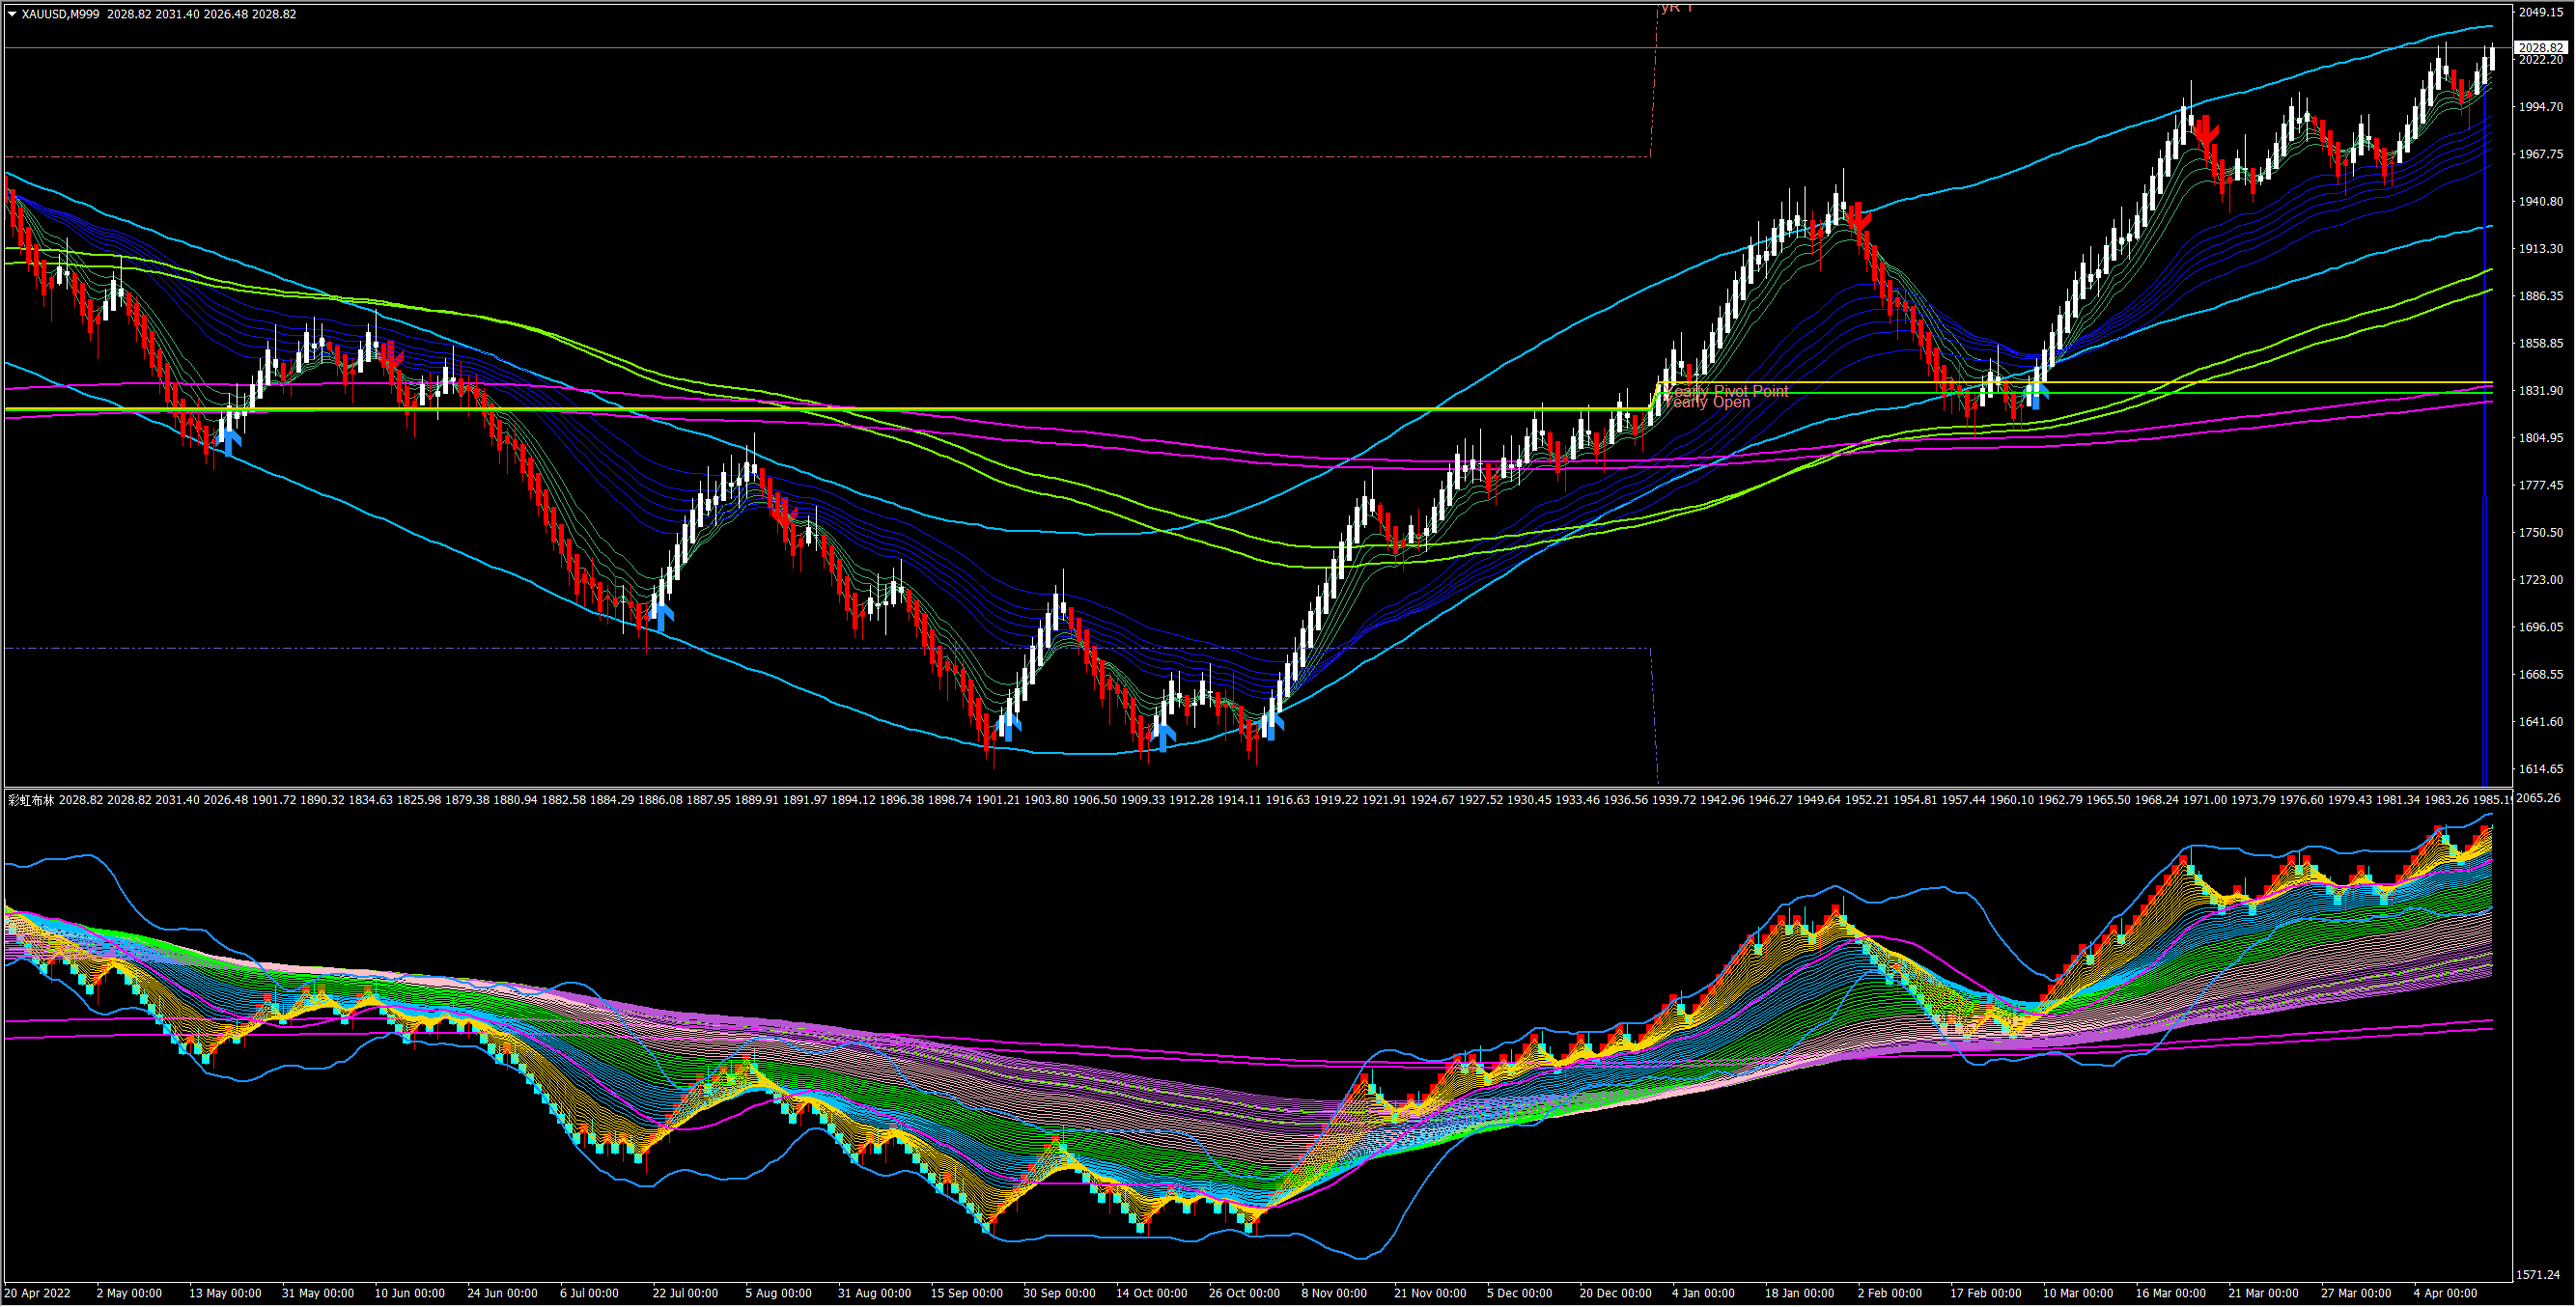Image resolution: width=2576 pixels, height=1307 pixels.
Task: Click the 1831.90 price scale label
Action: click(2540, 390)
